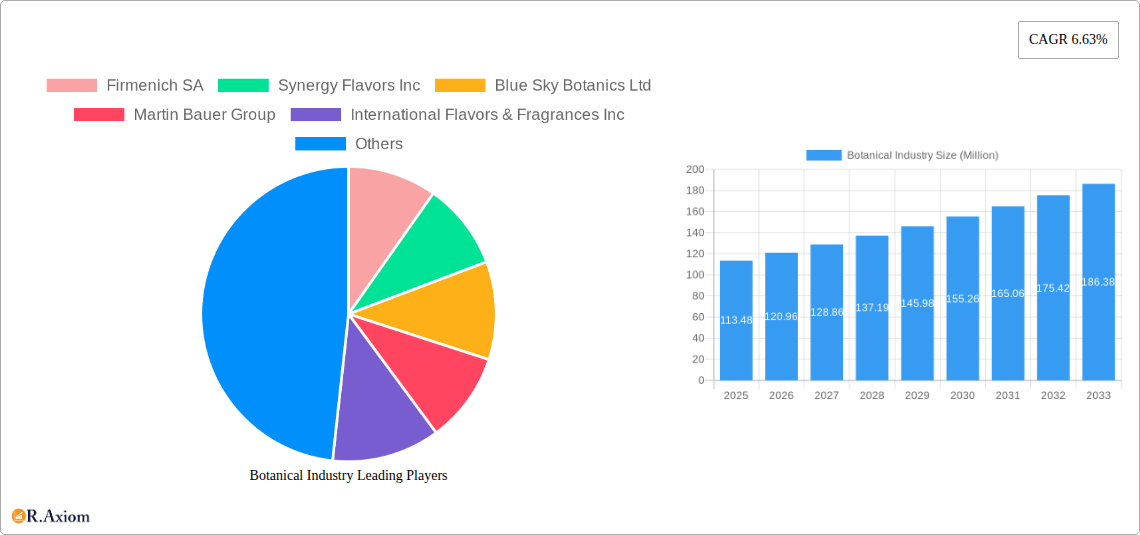Click the 2028 bar showing 137.19
1140x535 pixels.
[x=872, y=308]
